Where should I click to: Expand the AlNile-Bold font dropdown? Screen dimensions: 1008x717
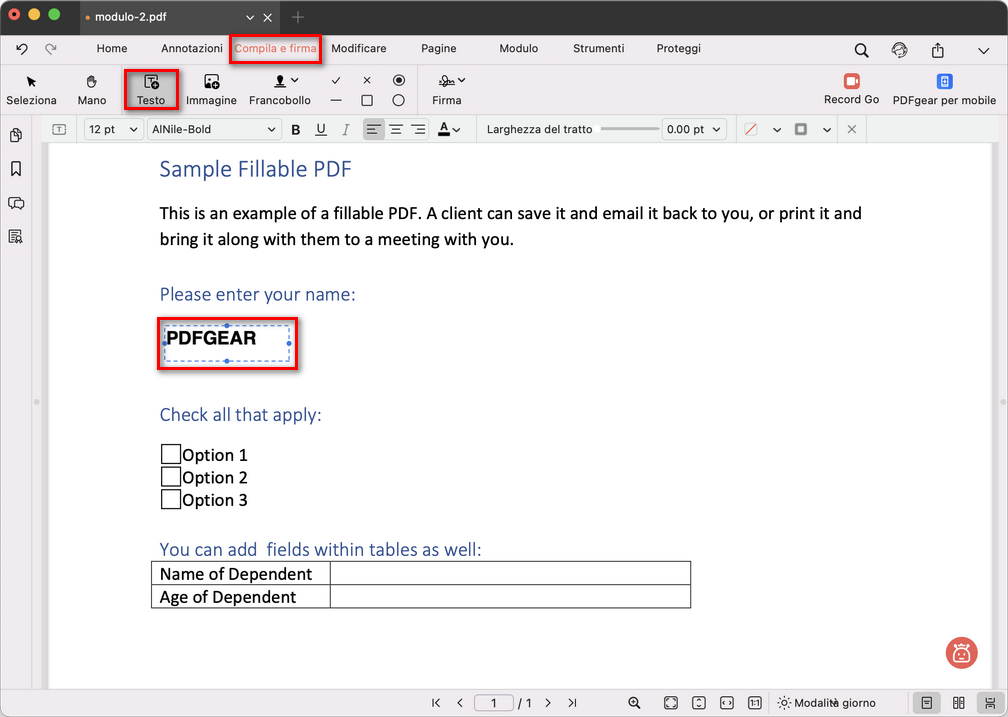(214, 129)
